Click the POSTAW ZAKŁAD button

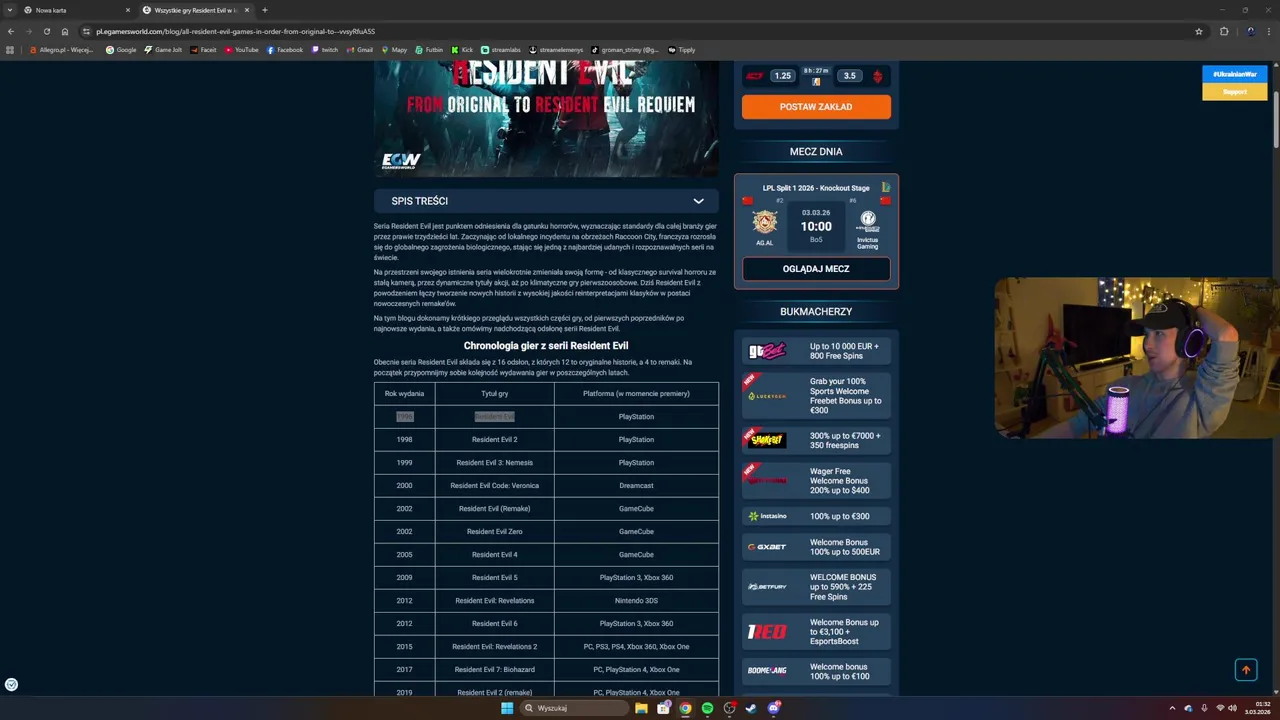(x=816, y=107)
